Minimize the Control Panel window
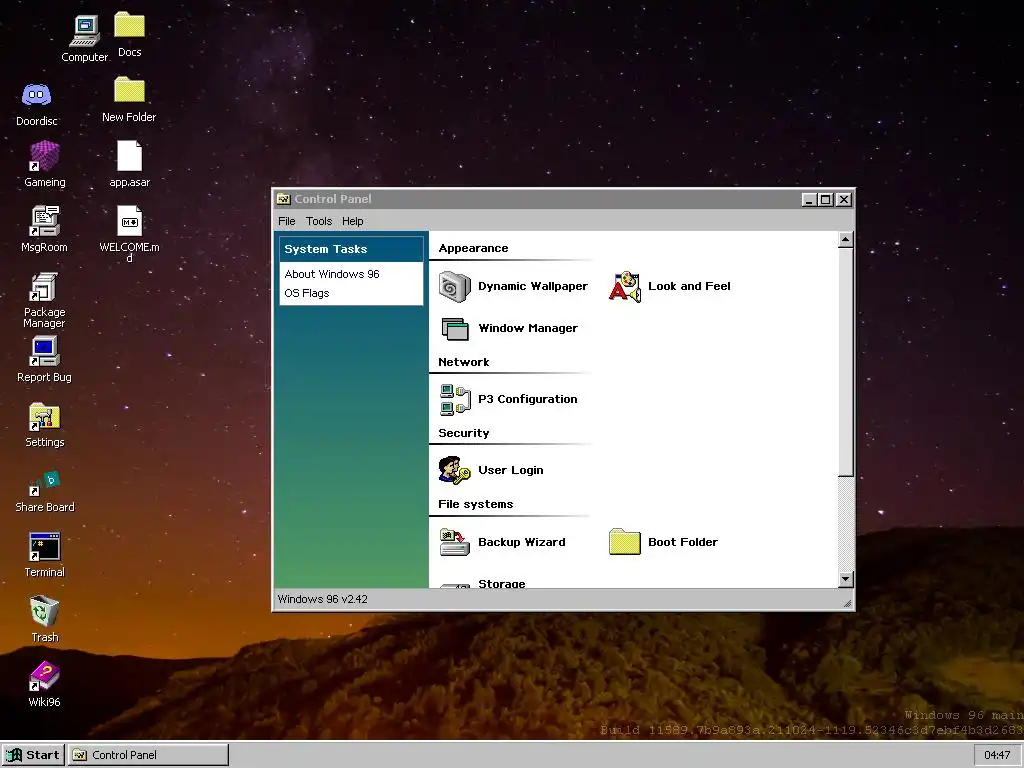Image resolution: width=1024 pixels, height=768 pixels. pos(809,200)
